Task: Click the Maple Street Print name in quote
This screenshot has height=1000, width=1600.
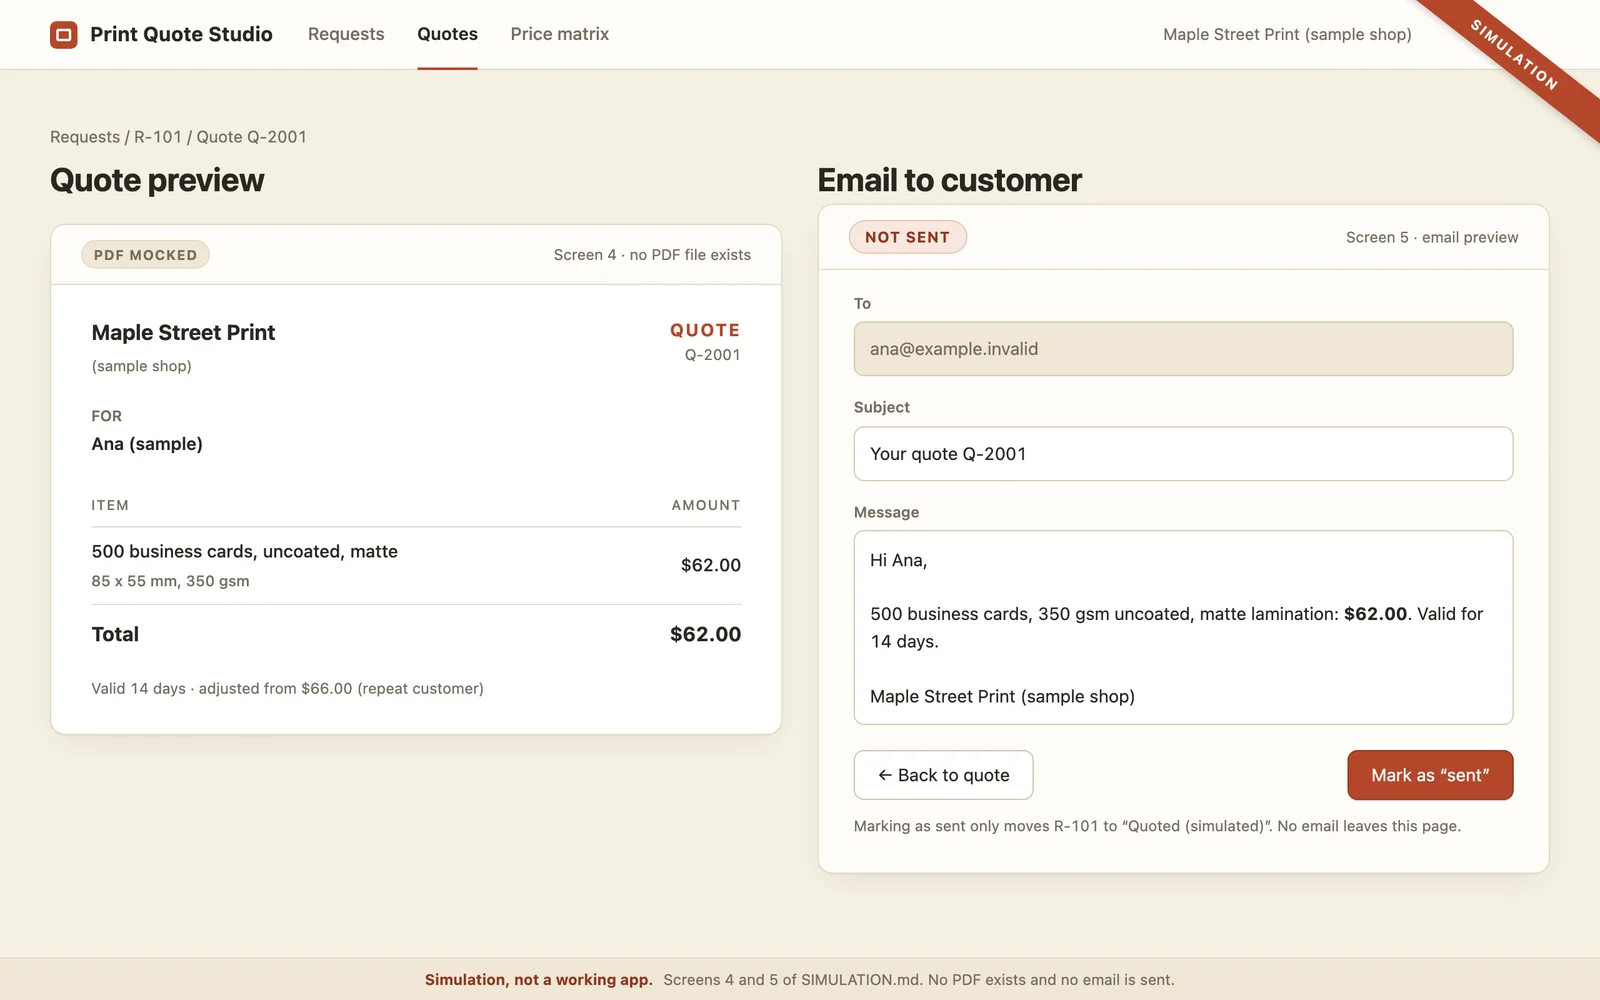Action: pos(183,332)
